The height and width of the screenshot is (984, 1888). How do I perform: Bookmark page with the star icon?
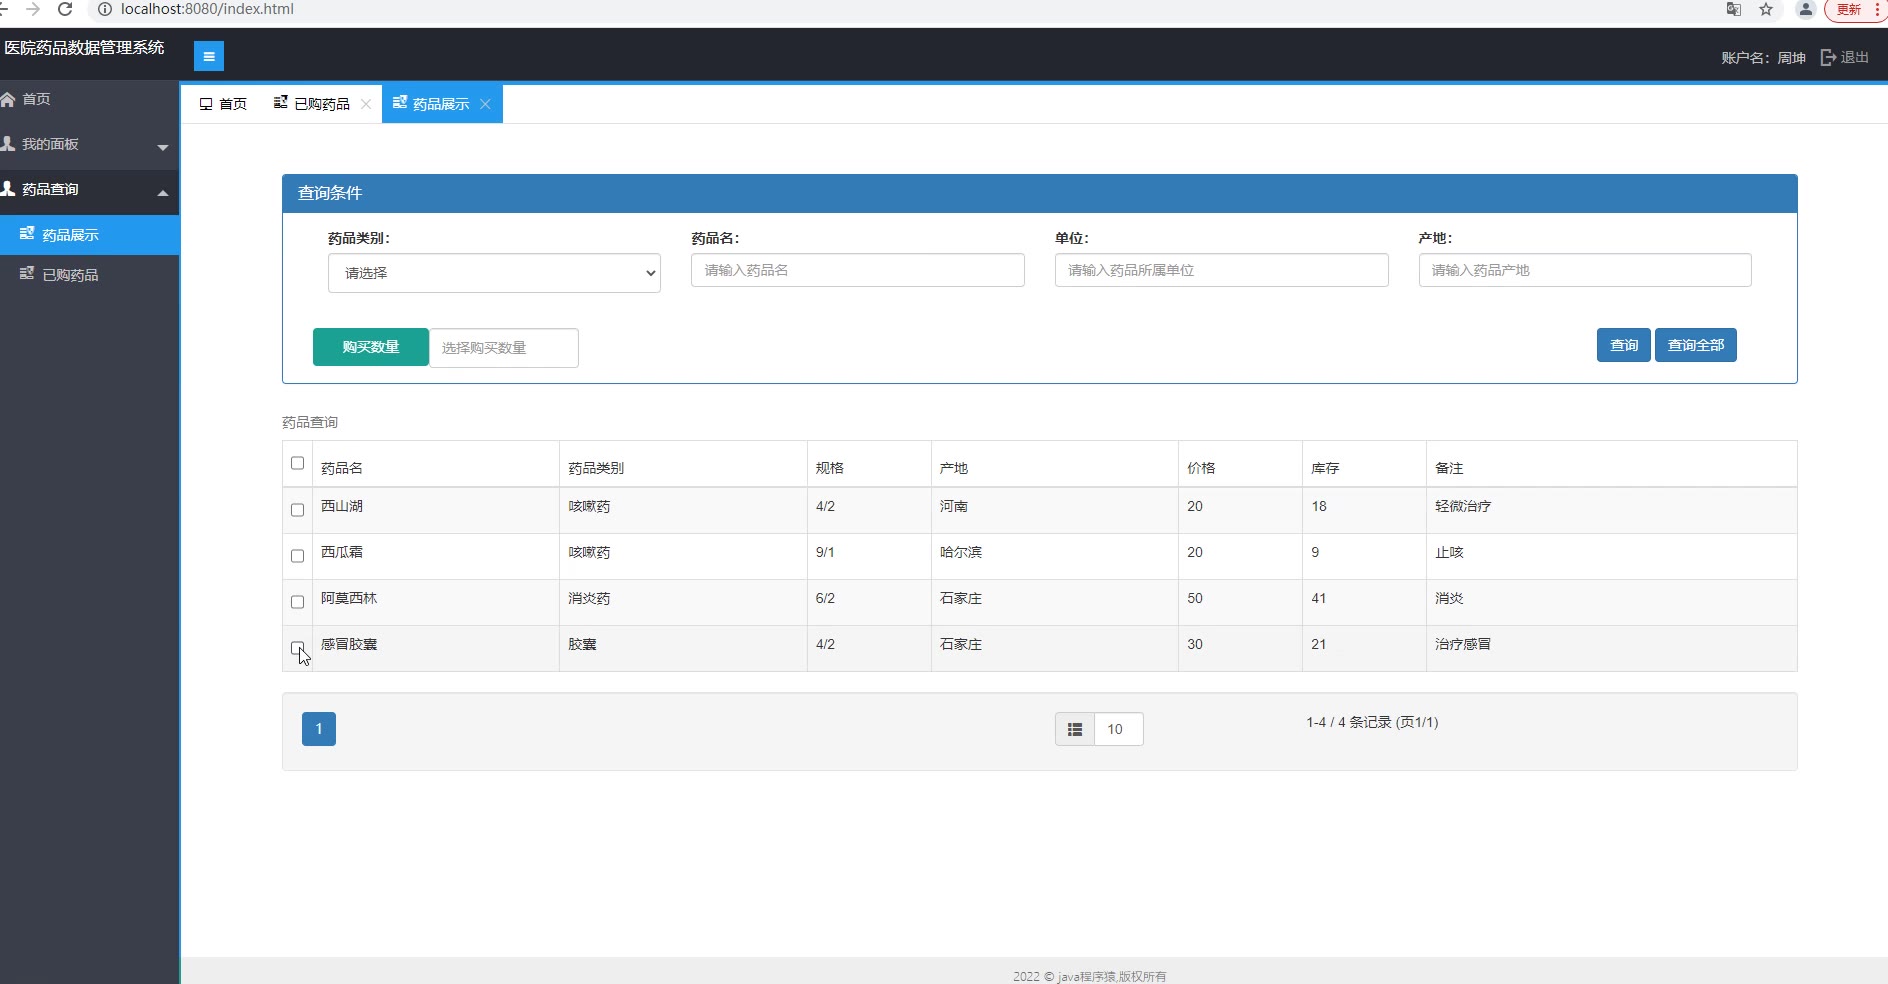(x=1766, y=9)
